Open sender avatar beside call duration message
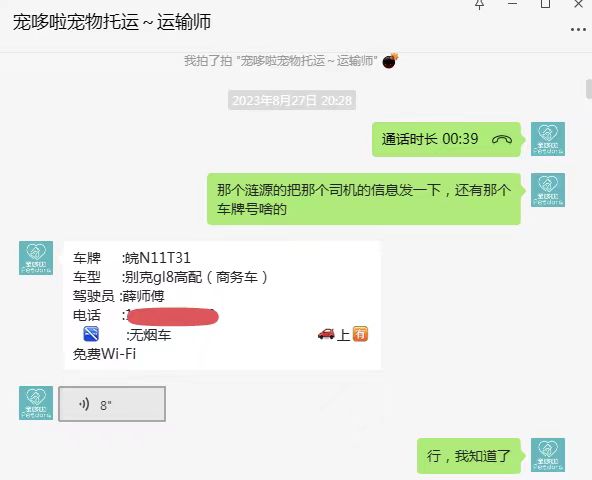 click(x=548, y=139)
